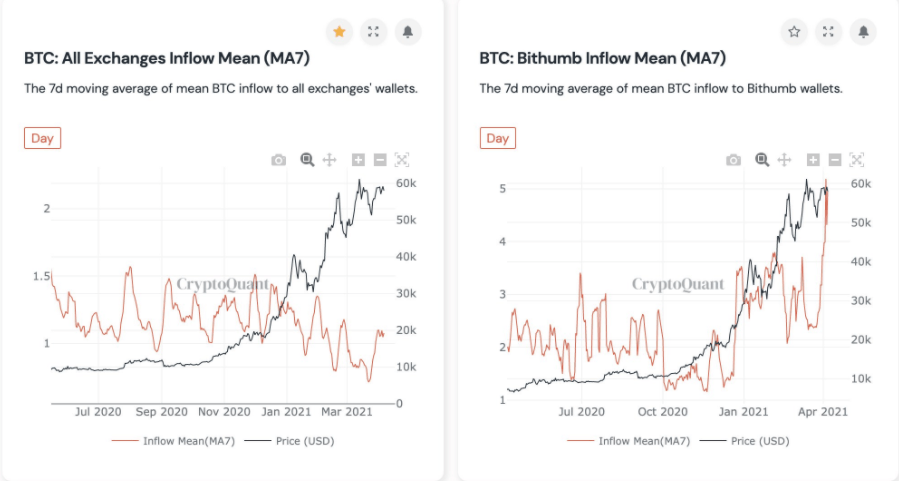
Task: Select Day interval on Bithumb chart
Action: 498,138
